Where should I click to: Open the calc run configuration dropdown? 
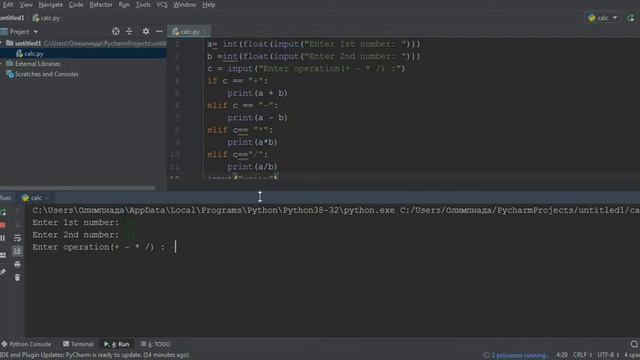coord(602,18)
